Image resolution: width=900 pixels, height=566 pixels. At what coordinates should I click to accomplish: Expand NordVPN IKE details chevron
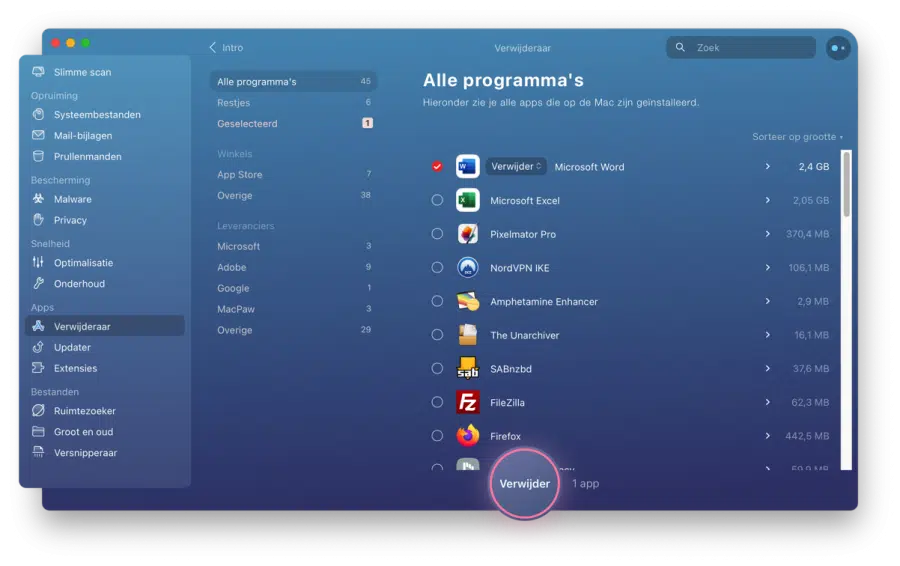[767, 268]
